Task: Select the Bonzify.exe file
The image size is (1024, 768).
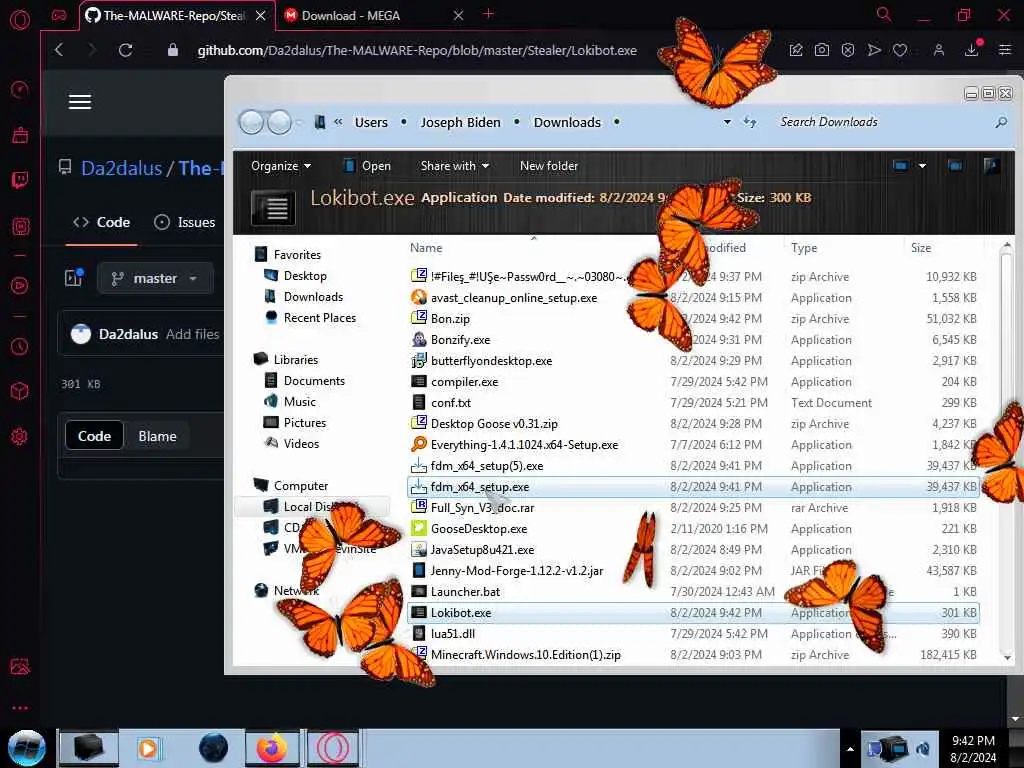Action: point(693,340)
